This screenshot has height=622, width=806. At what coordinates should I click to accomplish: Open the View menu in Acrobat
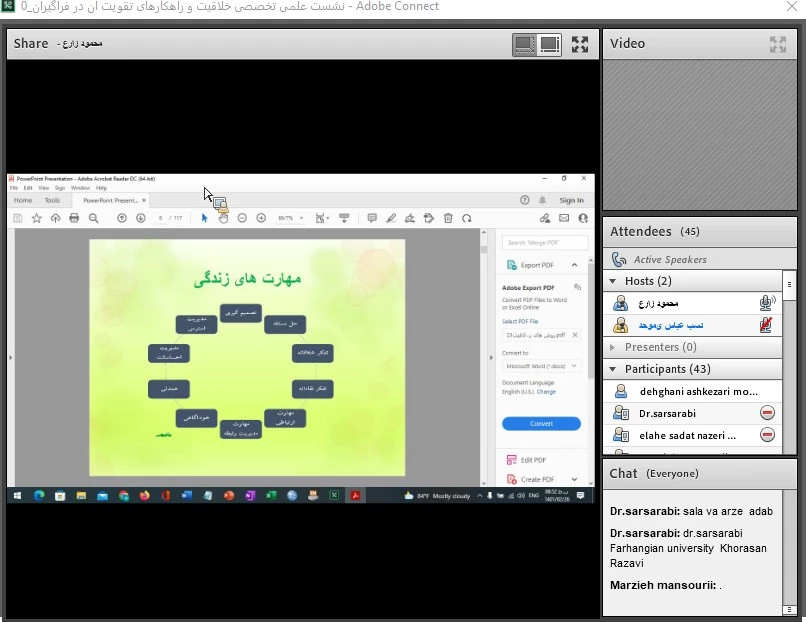[x=44, y=188]
